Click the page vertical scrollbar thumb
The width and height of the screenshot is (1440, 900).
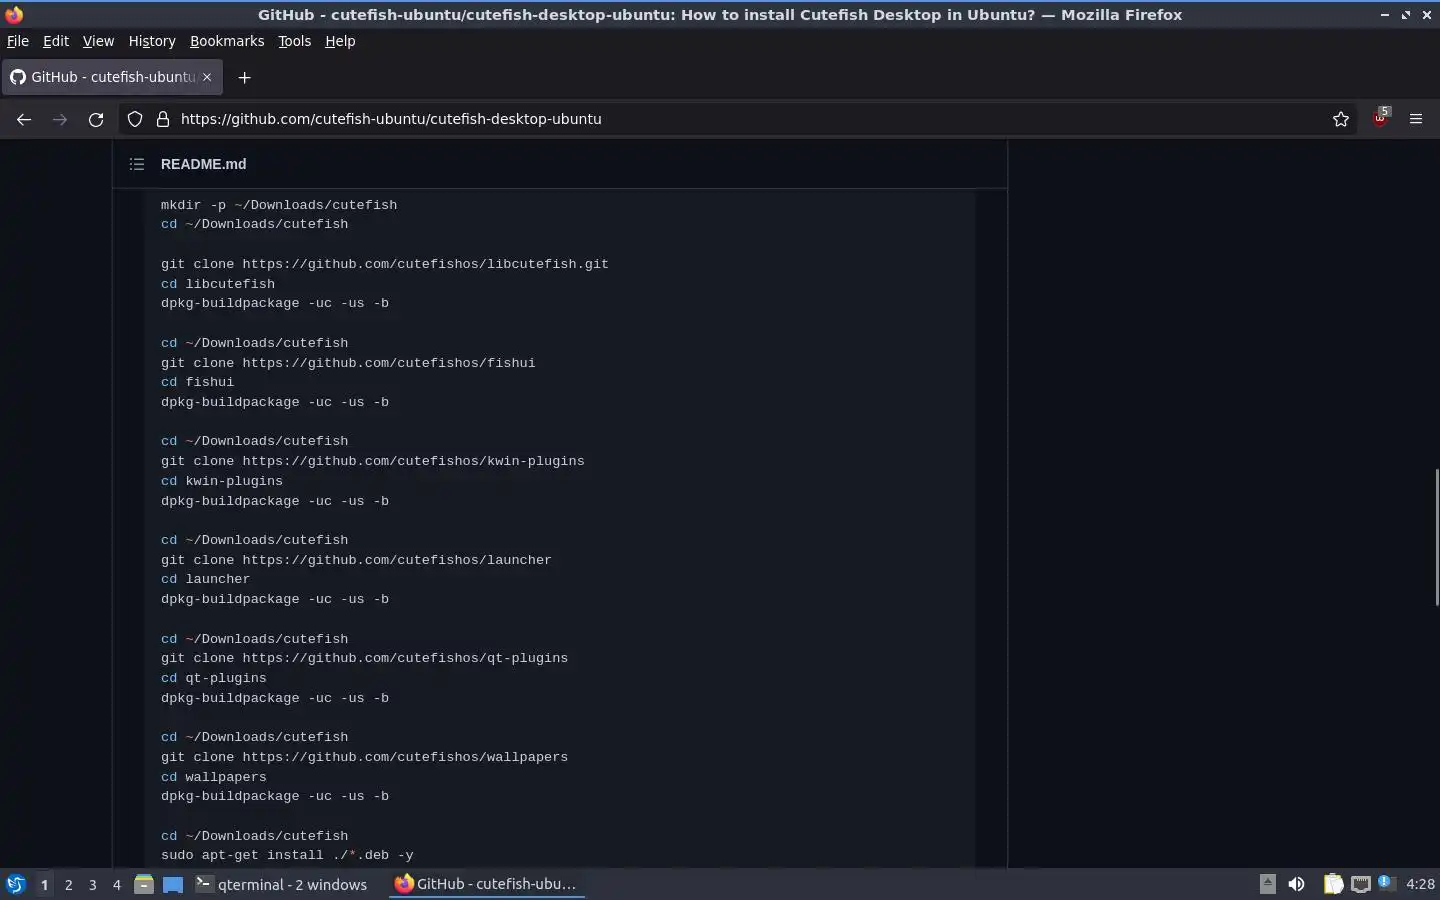tap(1436, 537)
